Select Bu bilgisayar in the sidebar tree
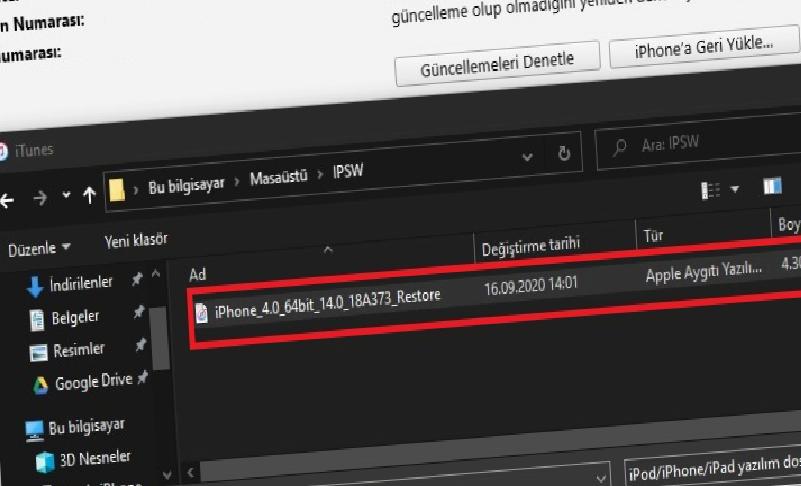Image resolution: width=801 pixels, height=486 pixels. click(x=86, y=426)
